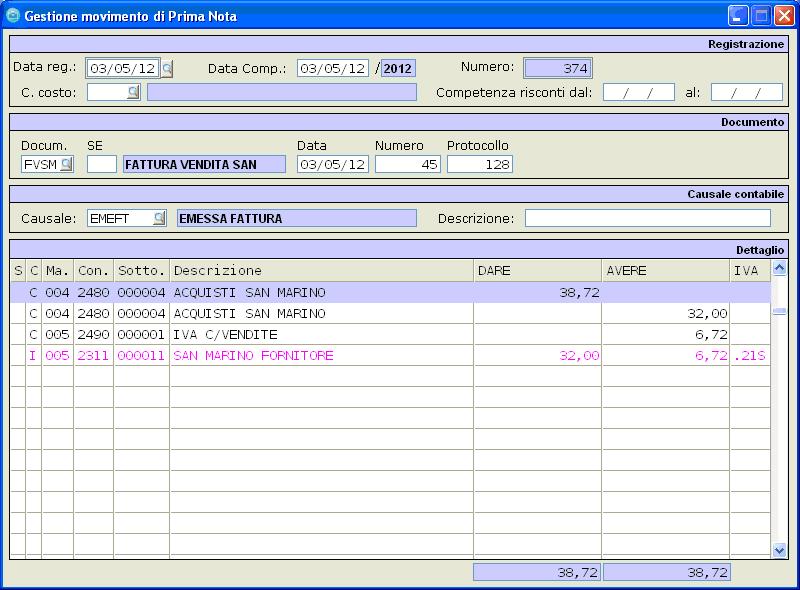Click the AVERE column header
Image resolution: width=800 pixels, height=590 pixels.
pos(665,271)
